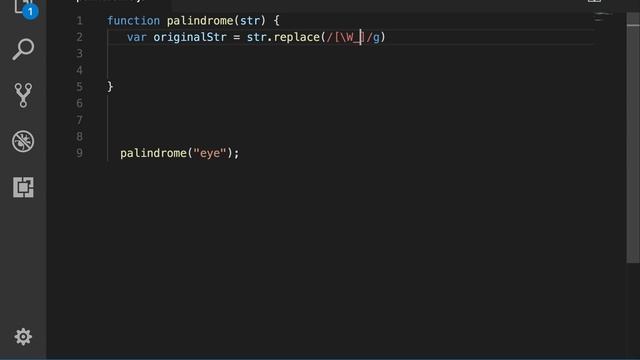Image resolution: width=640 pixels, height=360 pixels.
Task: Click the function name 'palindrome' on line 1
Action: [x=200, y=20]
